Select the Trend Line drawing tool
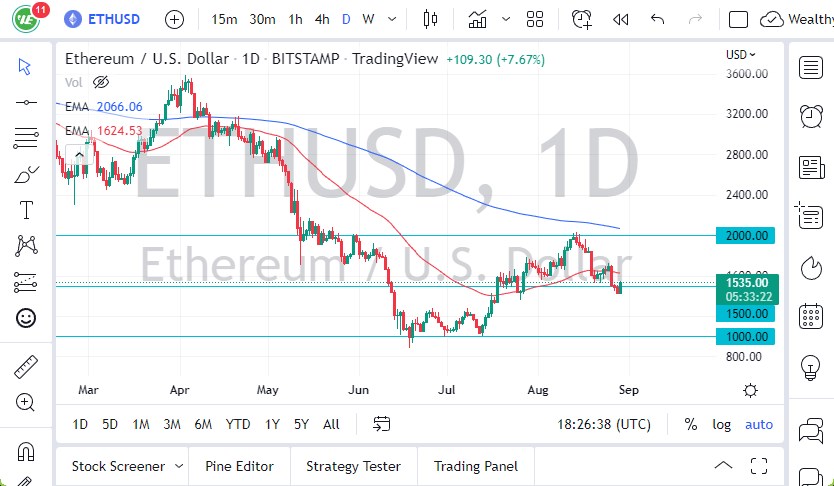This screenshot has height=486, width=834. [x=25, y=102]
